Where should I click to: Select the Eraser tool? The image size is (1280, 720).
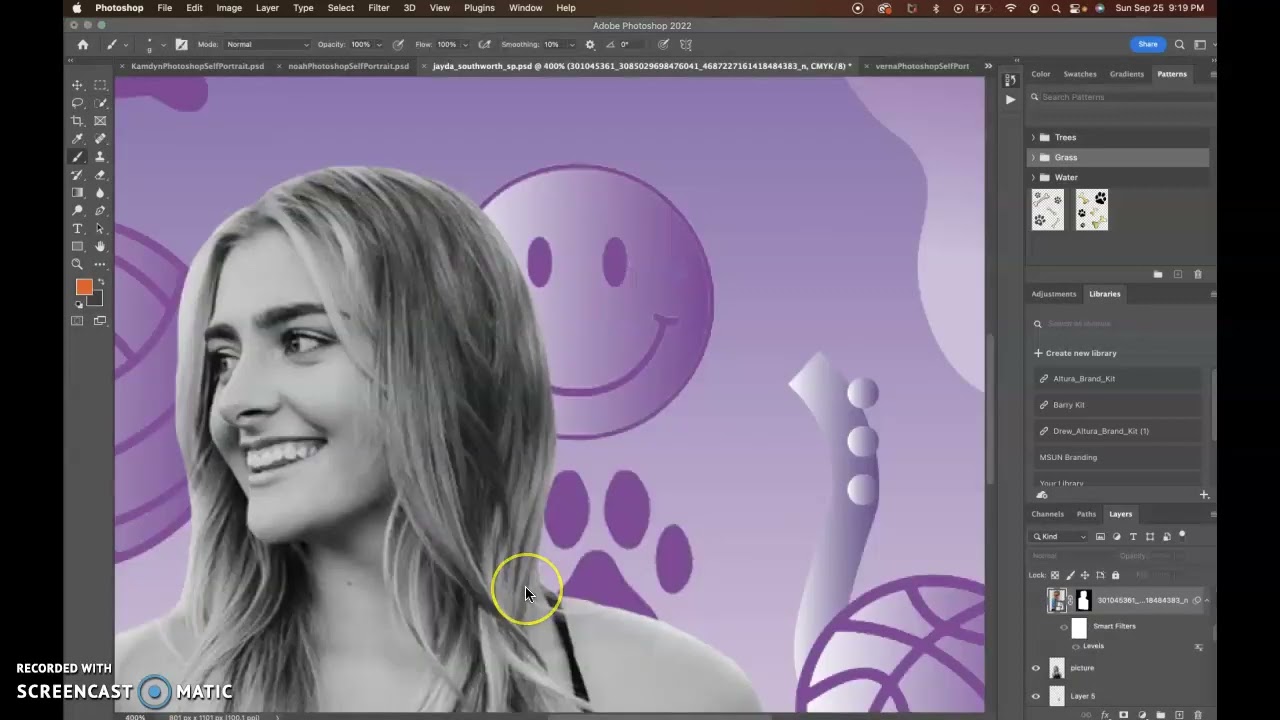pos(100,175)
